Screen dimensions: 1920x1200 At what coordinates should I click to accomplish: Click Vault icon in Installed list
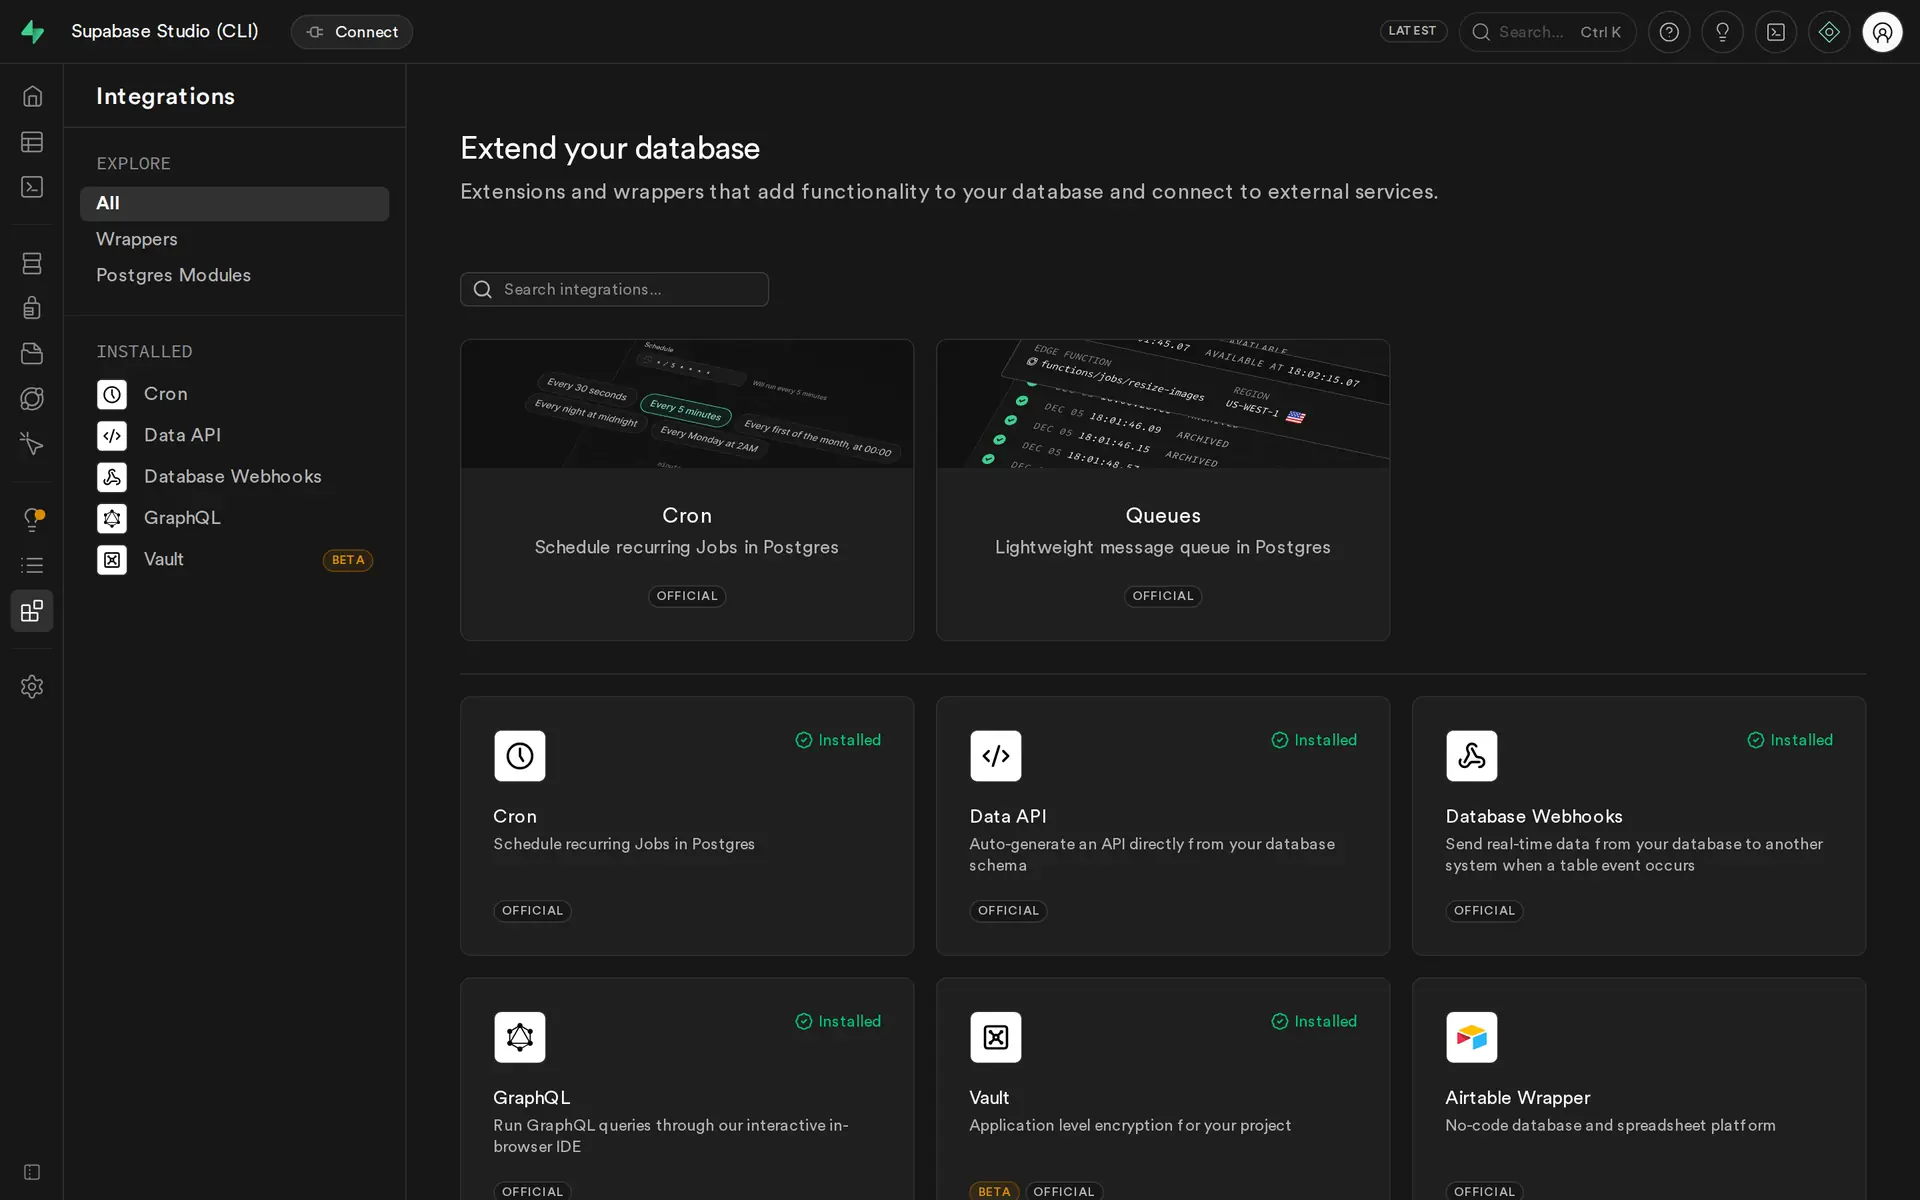112,560
